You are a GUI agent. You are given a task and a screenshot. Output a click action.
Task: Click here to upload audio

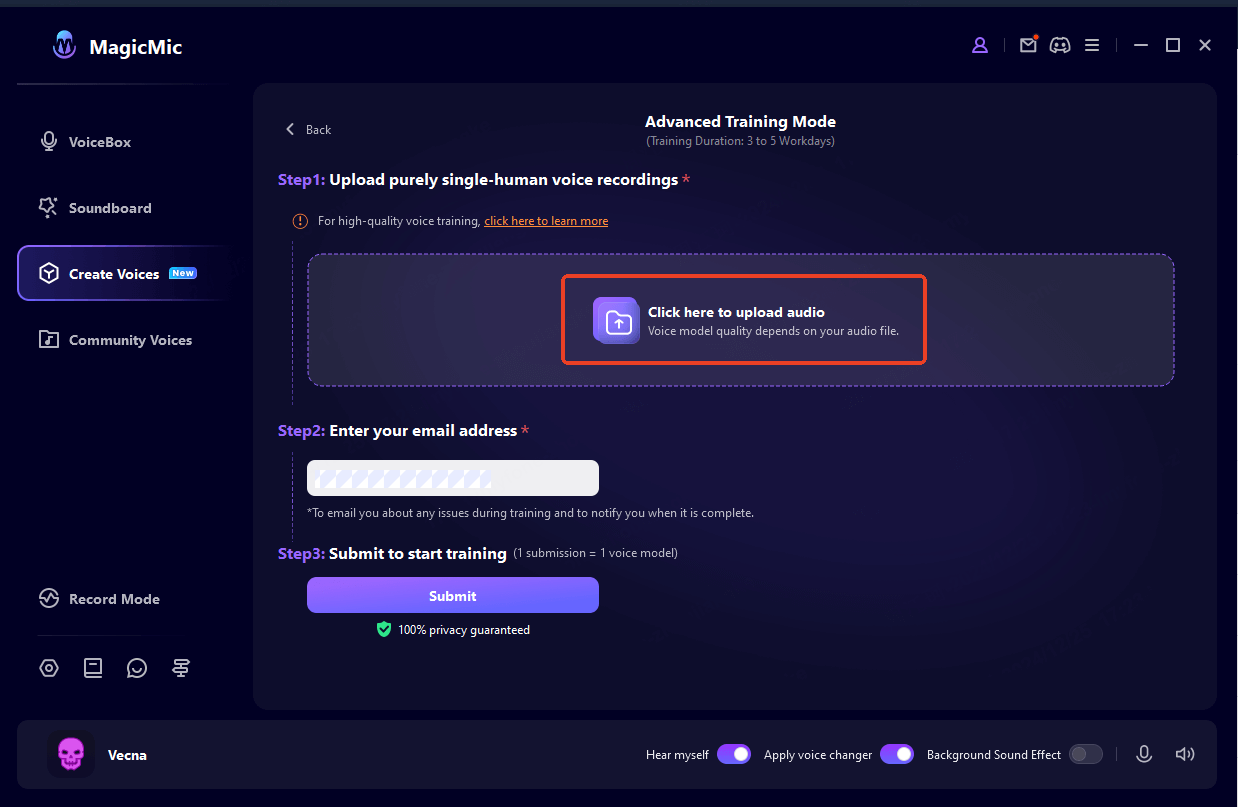coord(743,320)
